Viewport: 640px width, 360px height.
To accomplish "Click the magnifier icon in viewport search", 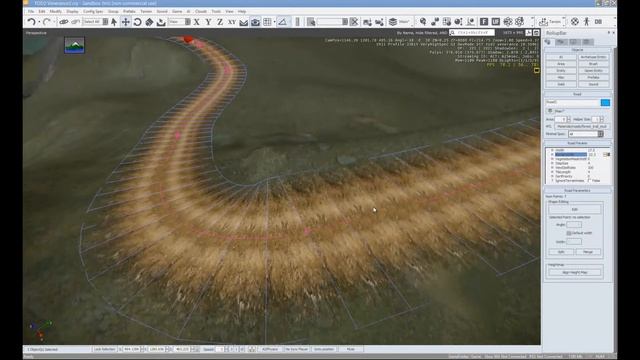I will (453, 33).
